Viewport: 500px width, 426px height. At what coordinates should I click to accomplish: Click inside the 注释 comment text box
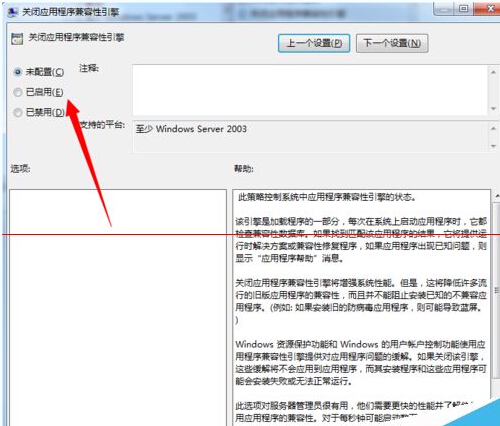coord(310,90)
